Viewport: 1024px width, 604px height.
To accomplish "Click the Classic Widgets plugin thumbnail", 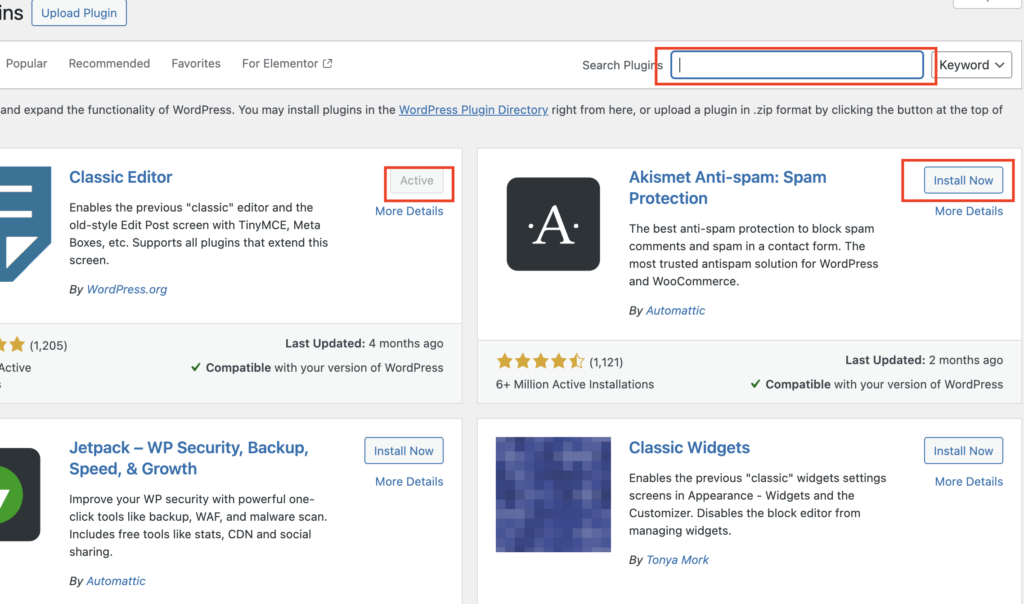I will (x=553, y=494).
